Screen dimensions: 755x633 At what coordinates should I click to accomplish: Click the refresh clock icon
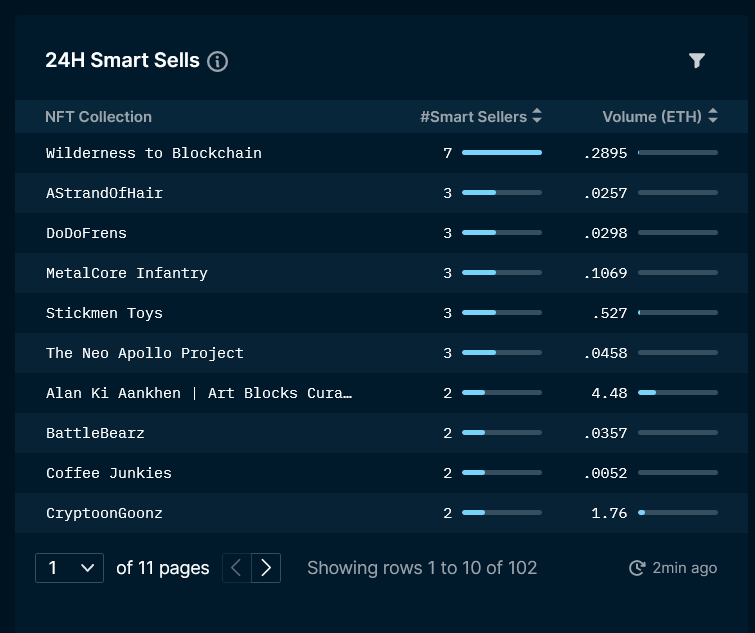(x=637, y=568)
